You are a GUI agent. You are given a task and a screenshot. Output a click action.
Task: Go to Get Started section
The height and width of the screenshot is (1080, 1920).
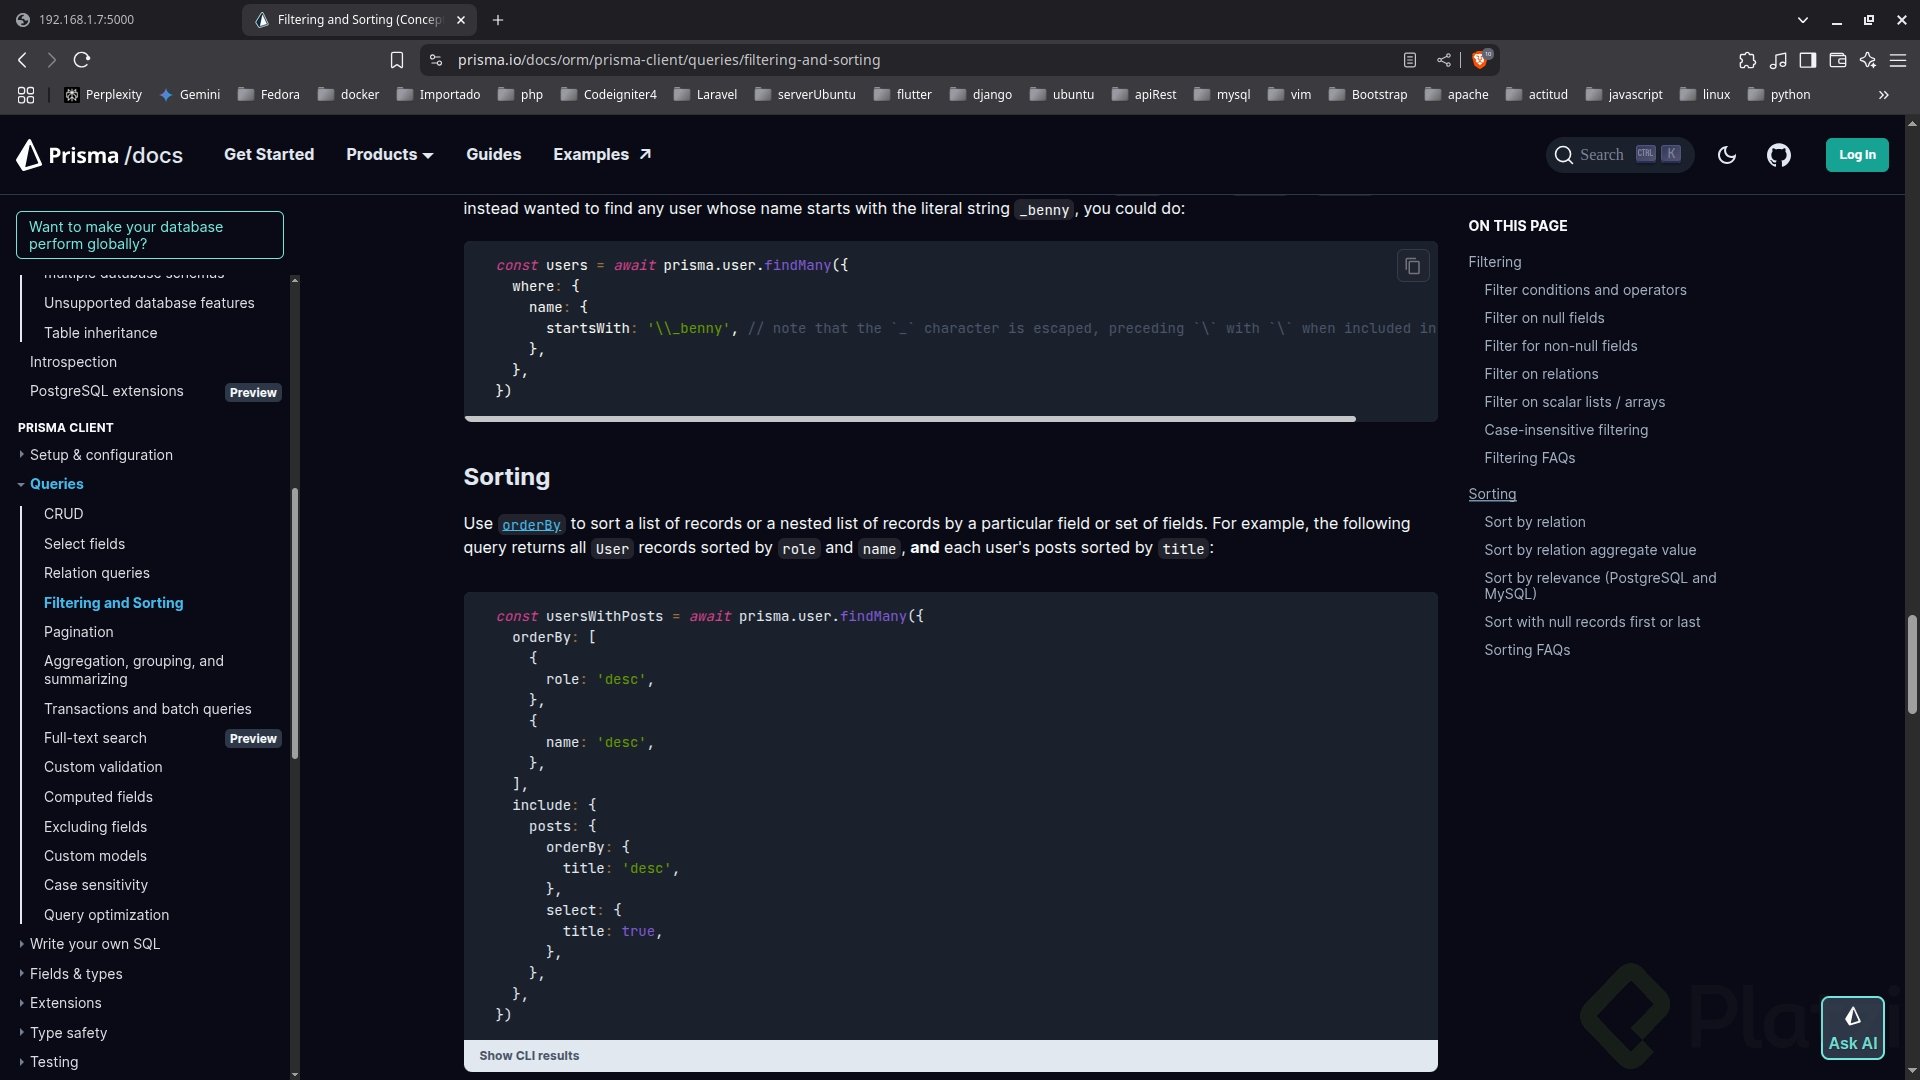(269, 155)
